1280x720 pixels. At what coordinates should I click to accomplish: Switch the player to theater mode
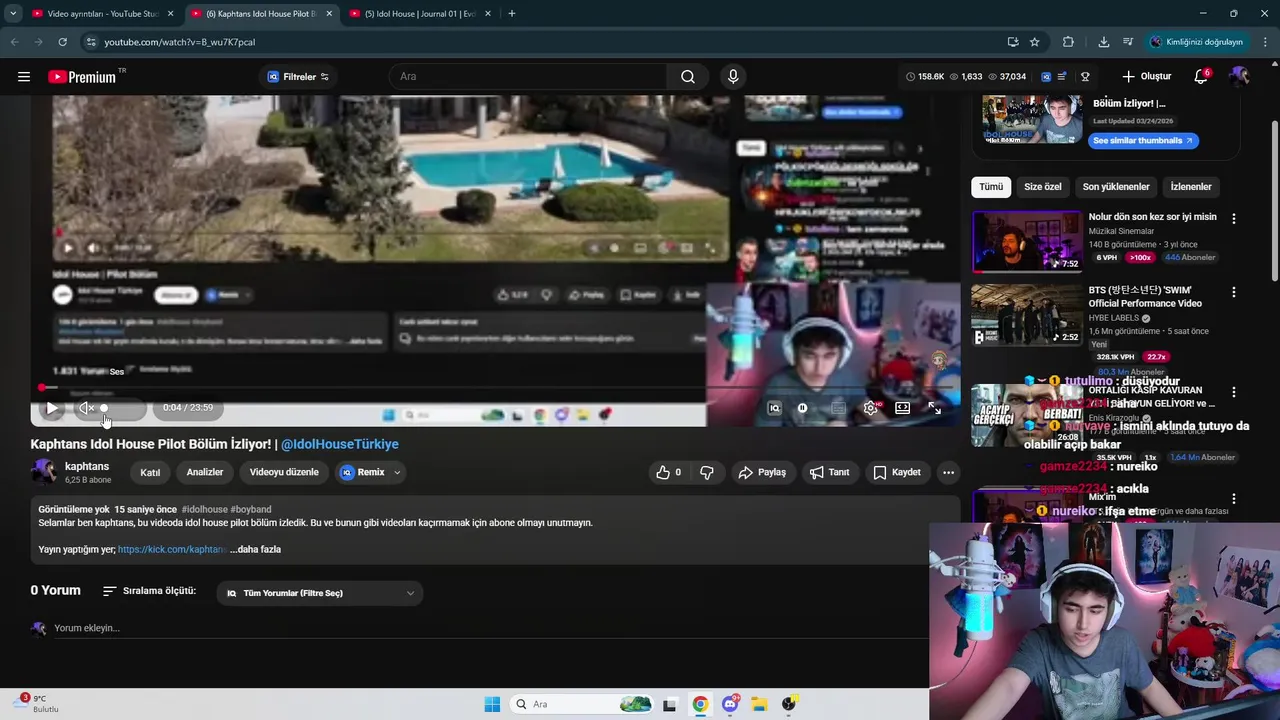pyautogui.click(x=902, y=408)
